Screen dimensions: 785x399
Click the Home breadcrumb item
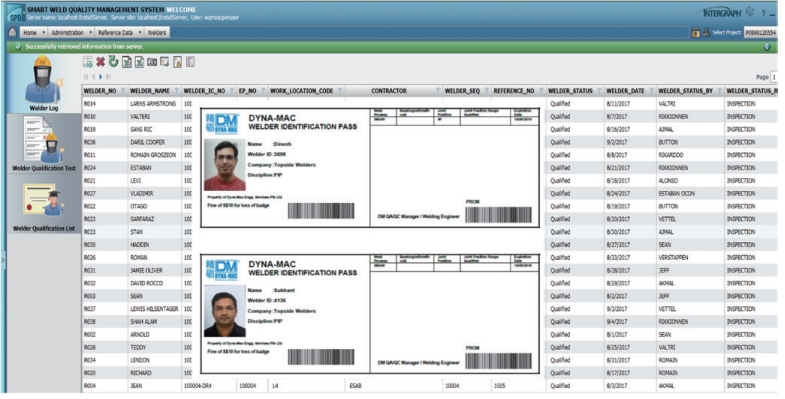(30, 33)
